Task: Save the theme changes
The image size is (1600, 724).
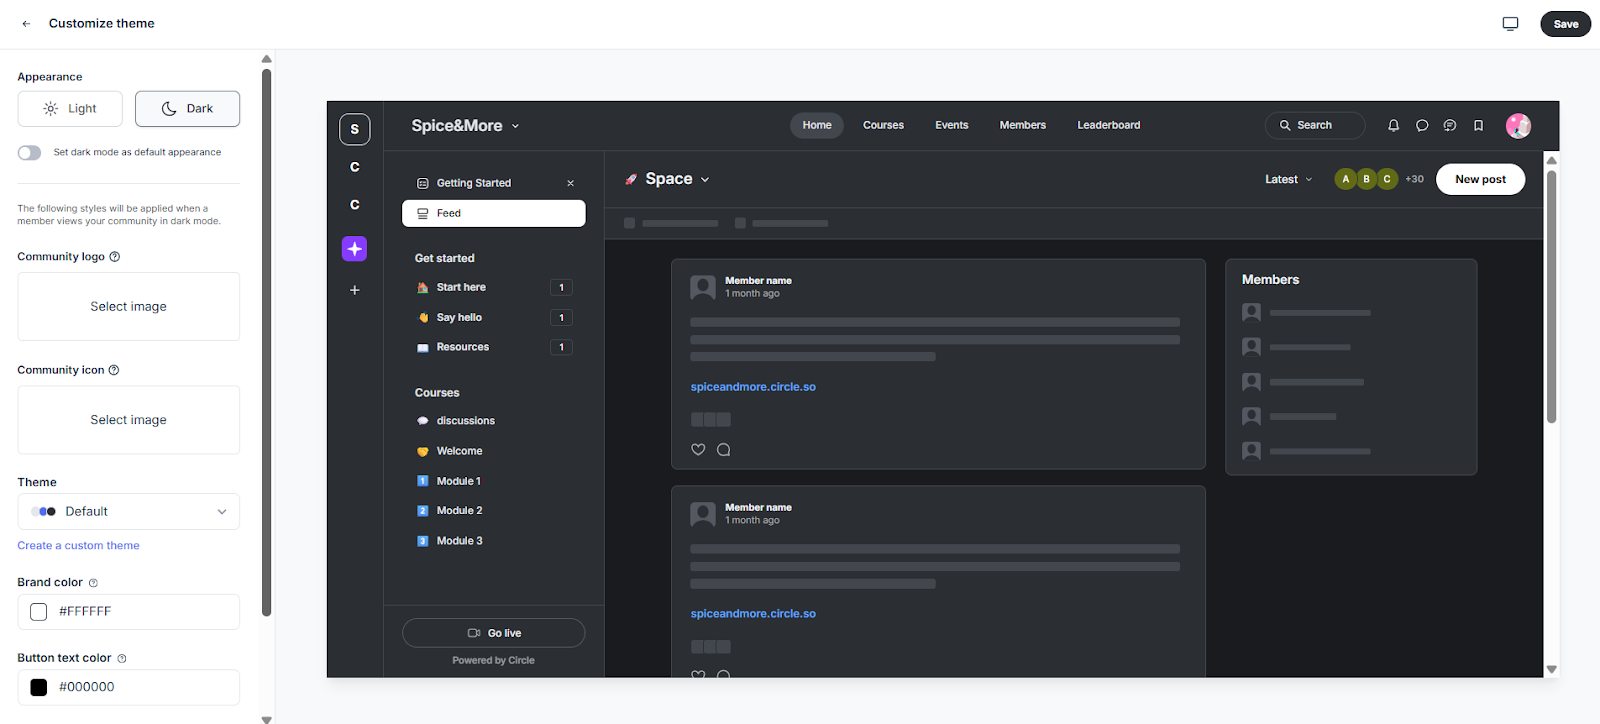Action: click(x=1566, y=24)
